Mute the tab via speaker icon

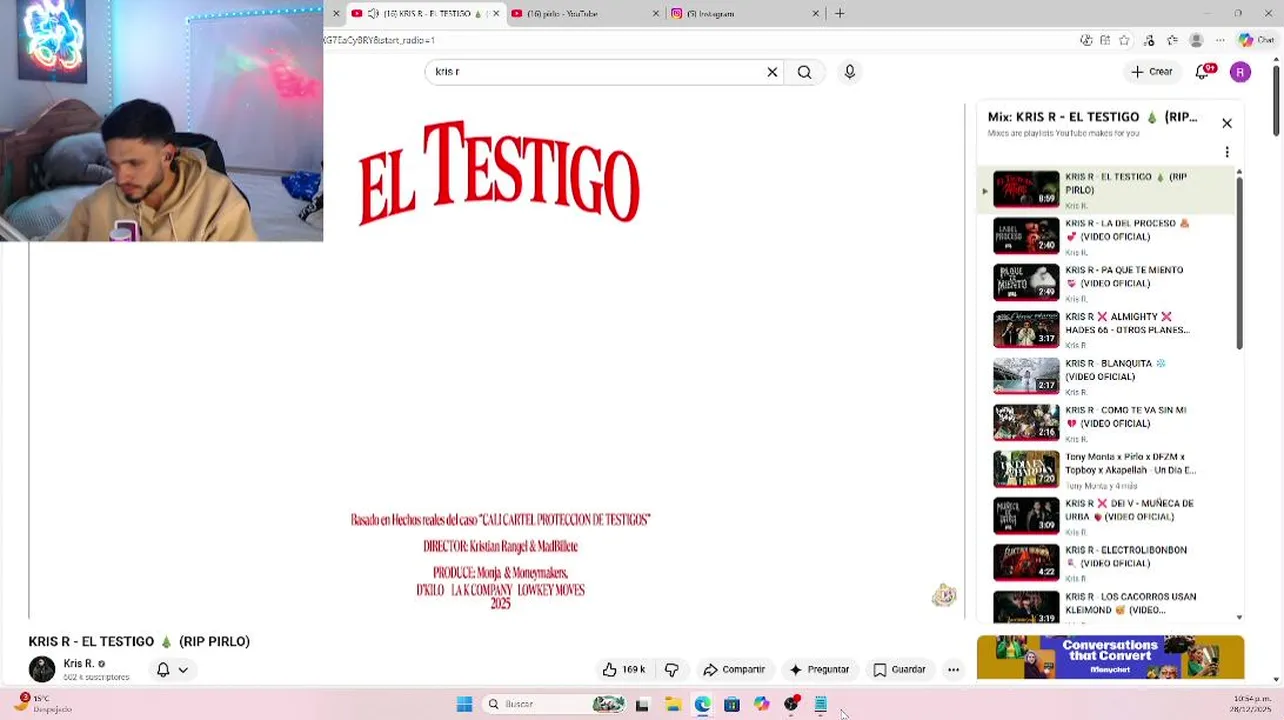tap(373, 14)
